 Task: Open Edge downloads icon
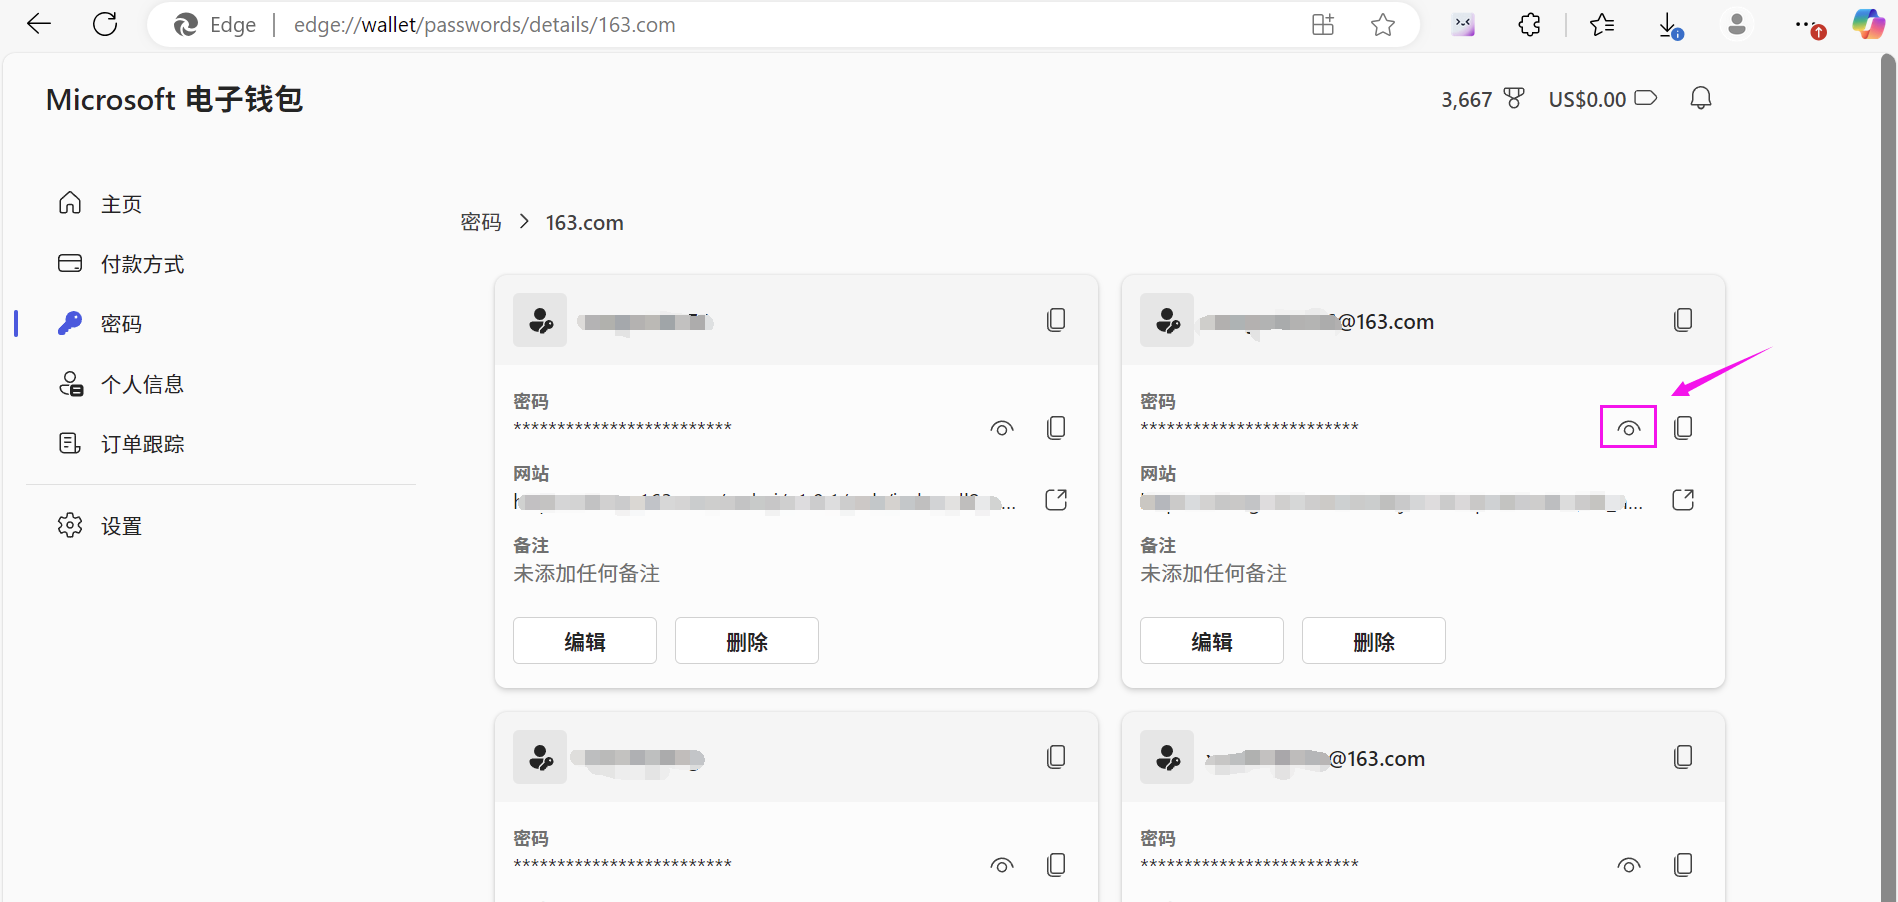pos(1669,25)
